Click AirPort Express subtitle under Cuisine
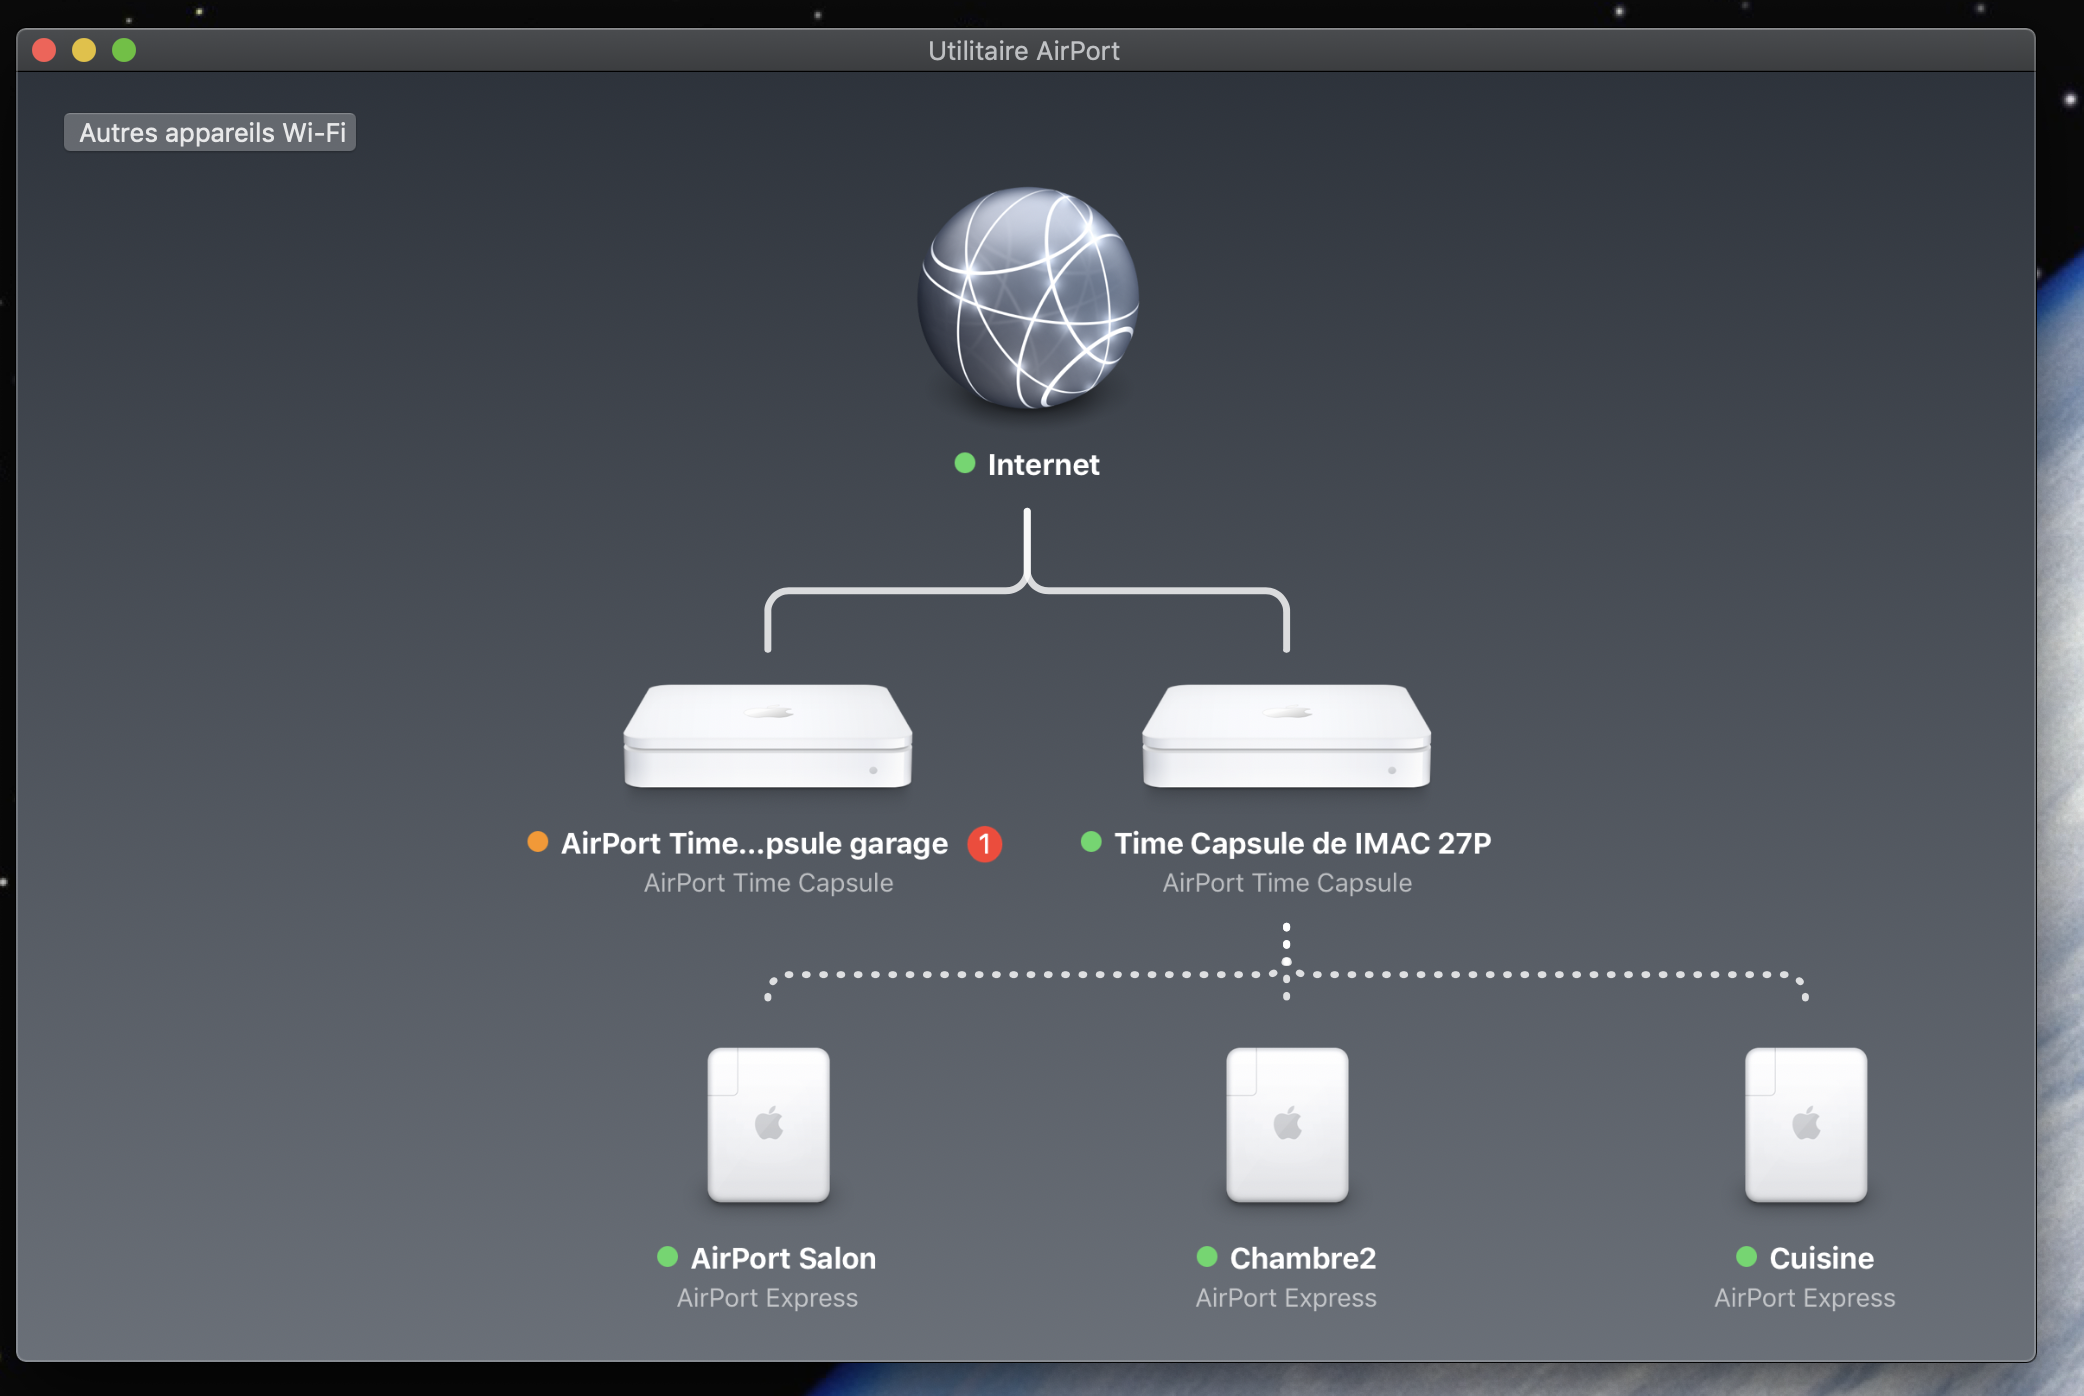The image size is (2084, 1396). pyautogui.click(x=1805, y=1298)
